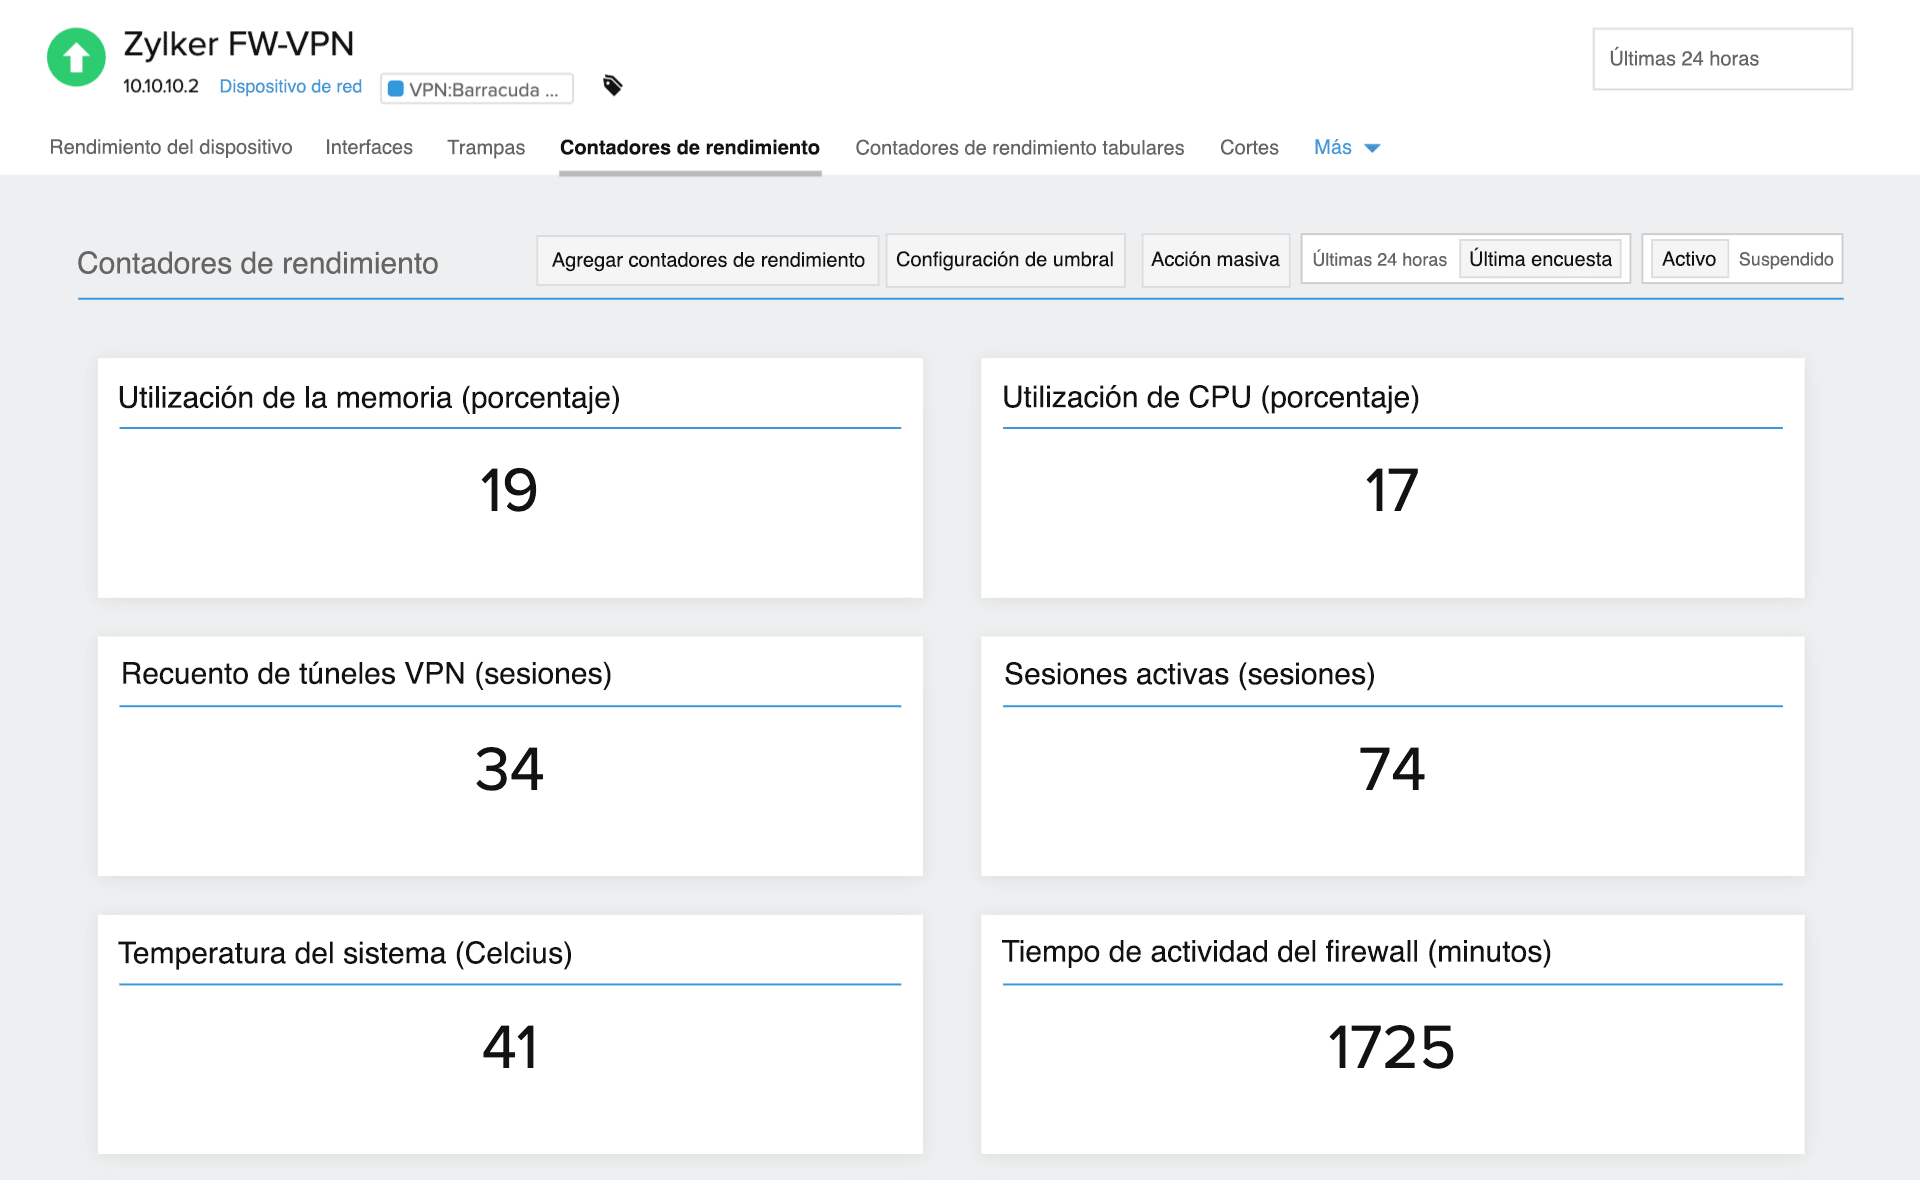Click the green device status arrow icon
The image size is (1920, 1180).
coord(75,57)
